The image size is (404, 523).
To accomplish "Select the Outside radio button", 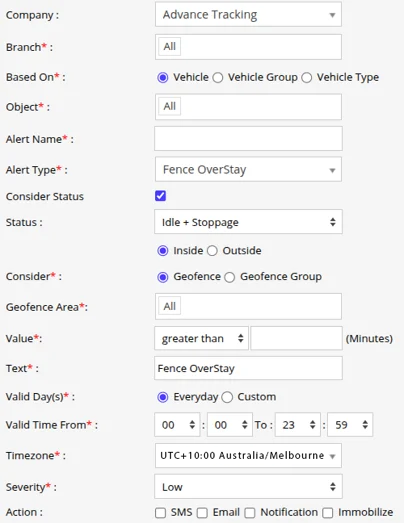I will point(212,250).
